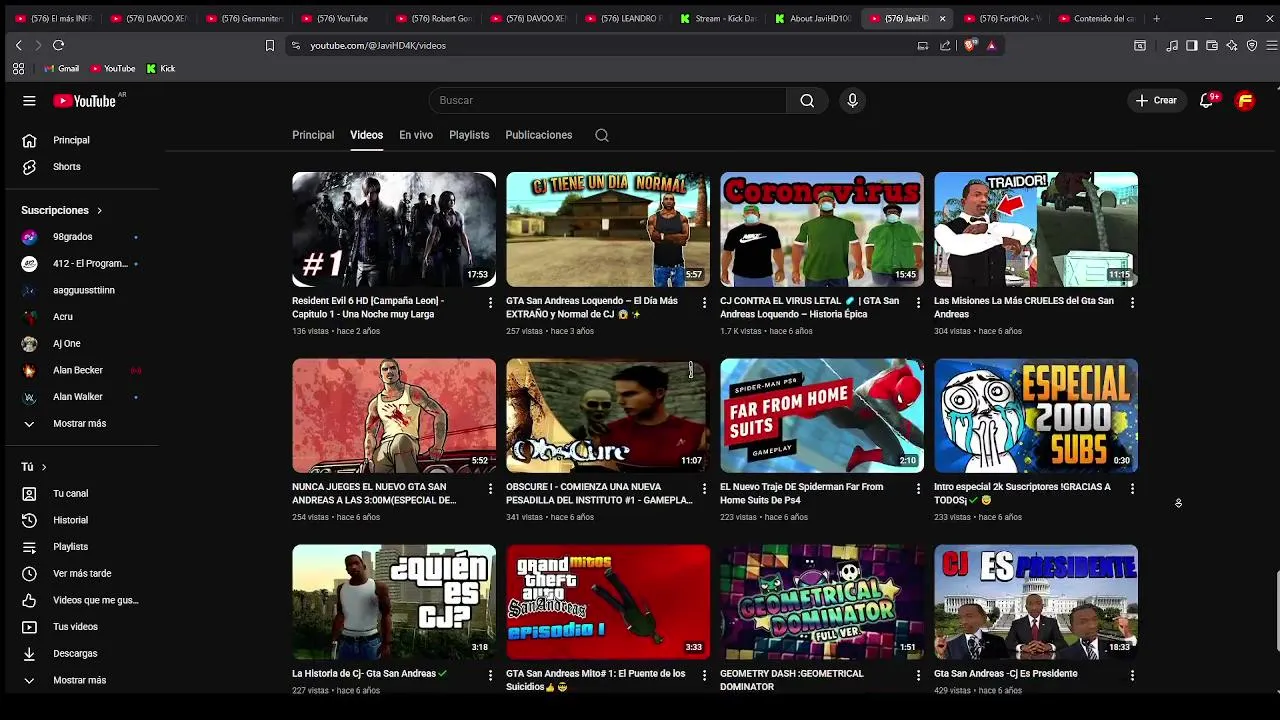Activate voice search microphone
Viewport: 1280px width, 720px height.
852,100
